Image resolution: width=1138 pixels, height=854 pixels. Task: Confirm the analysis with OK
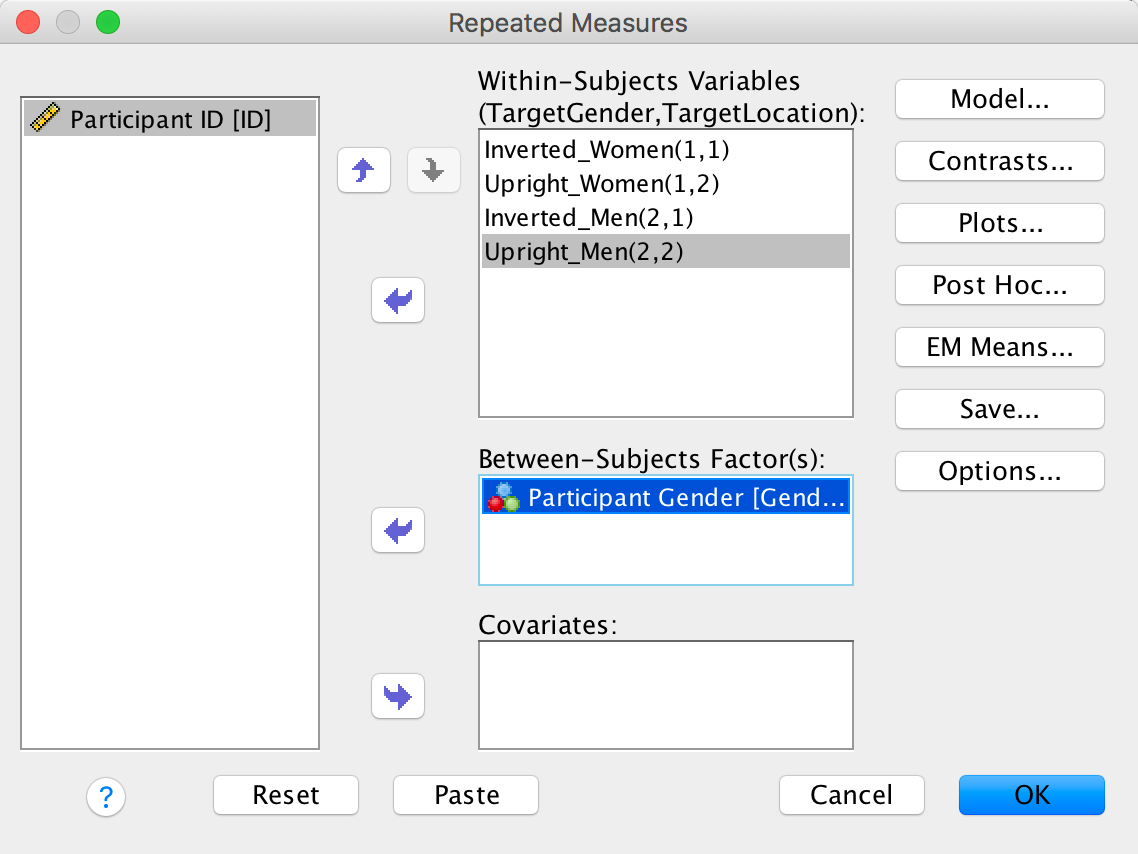pyautogui.click(x=1031, y=795)
